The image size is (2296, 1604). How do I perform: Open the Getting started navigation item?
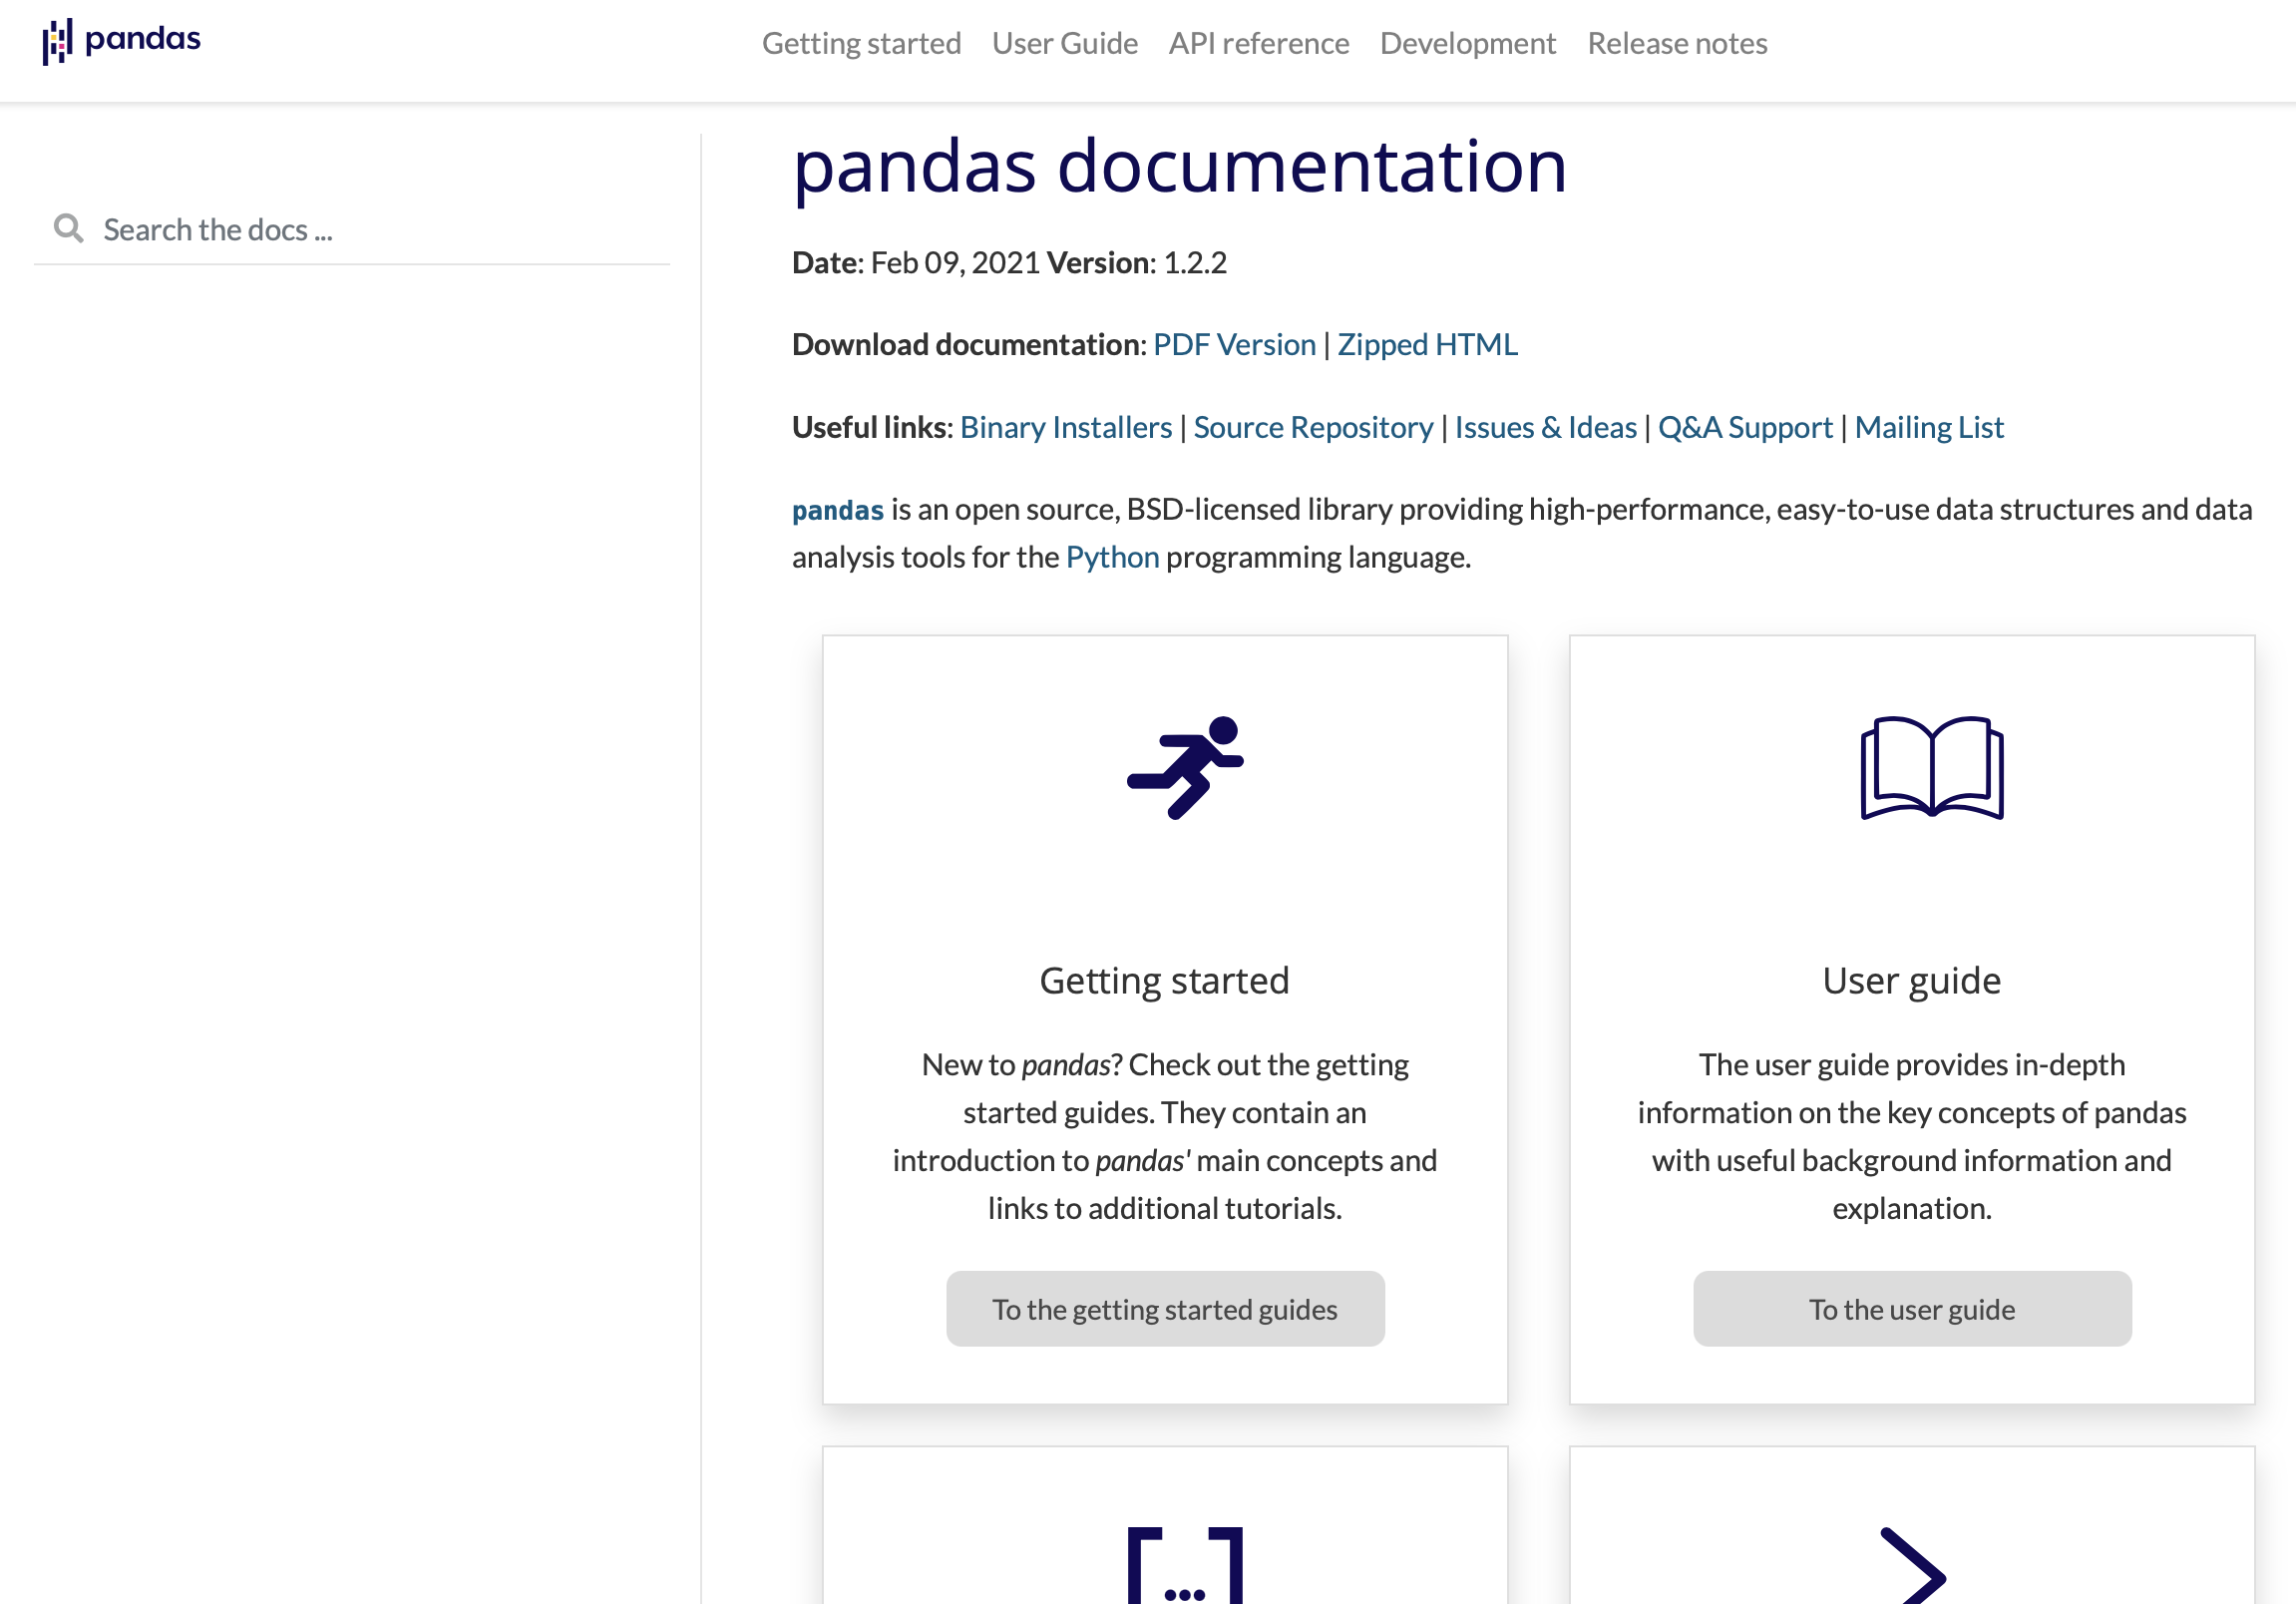click(x=861, y=43)
